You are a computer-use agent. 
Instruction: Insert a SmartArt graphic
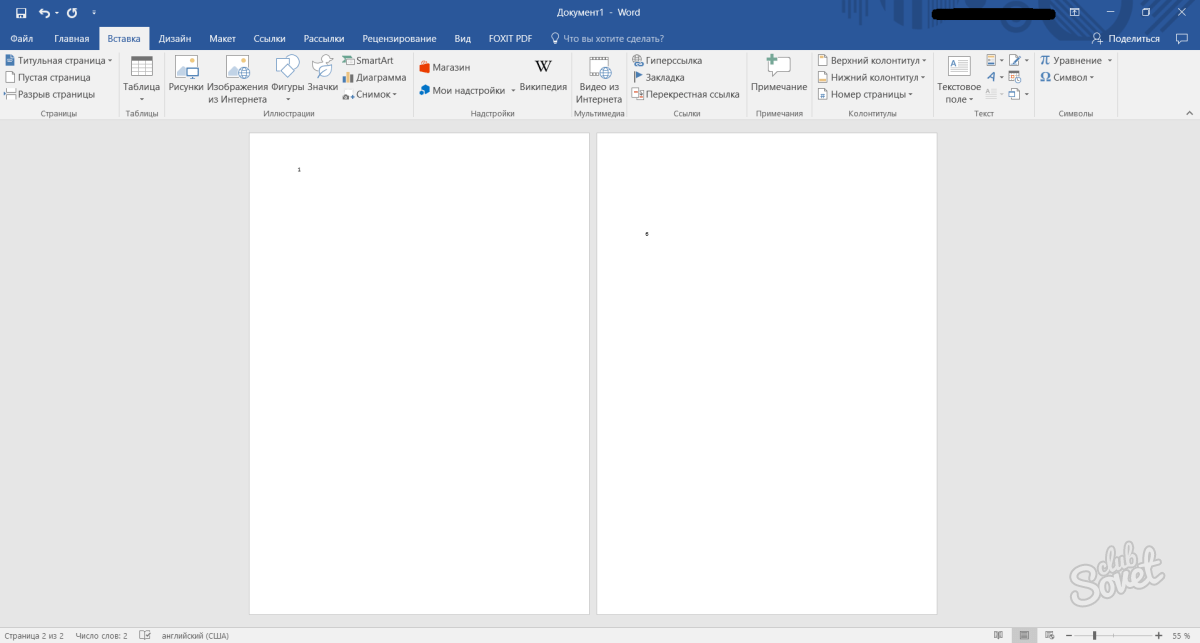[367, 61]
